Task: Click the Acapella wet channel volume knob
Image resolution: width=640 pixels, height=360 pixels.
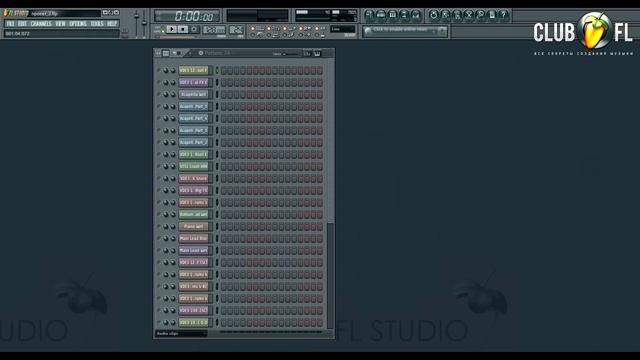Action: point(173,94)
